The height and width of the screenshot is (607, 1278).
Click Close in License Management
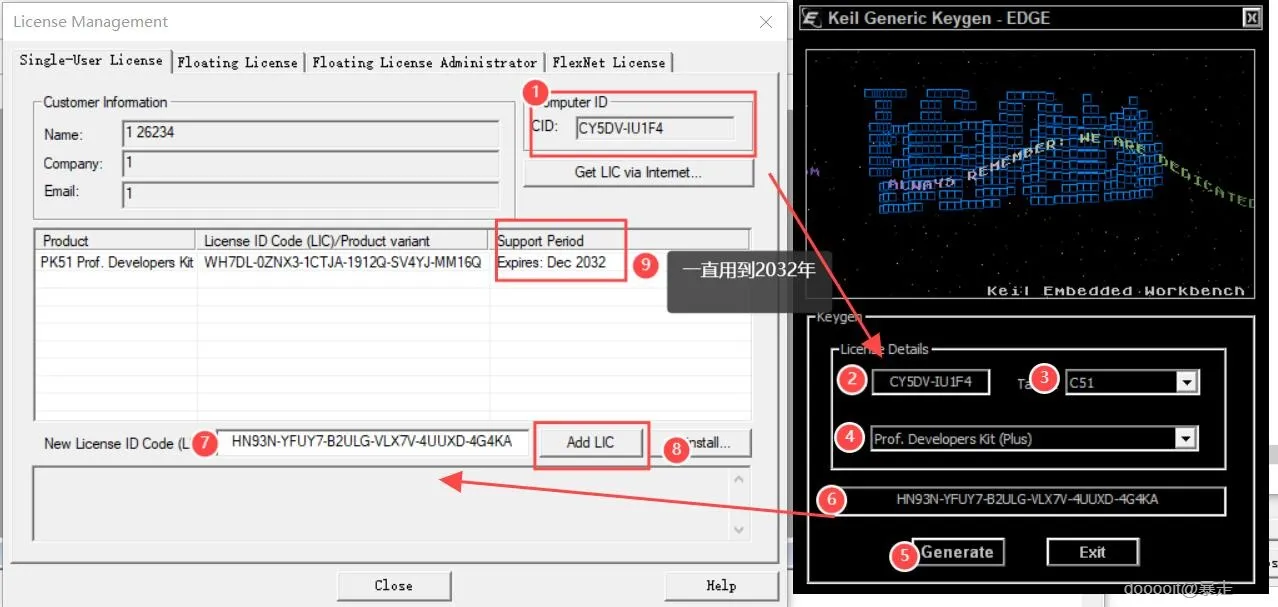pyautogui.click(x=394, y=585)
